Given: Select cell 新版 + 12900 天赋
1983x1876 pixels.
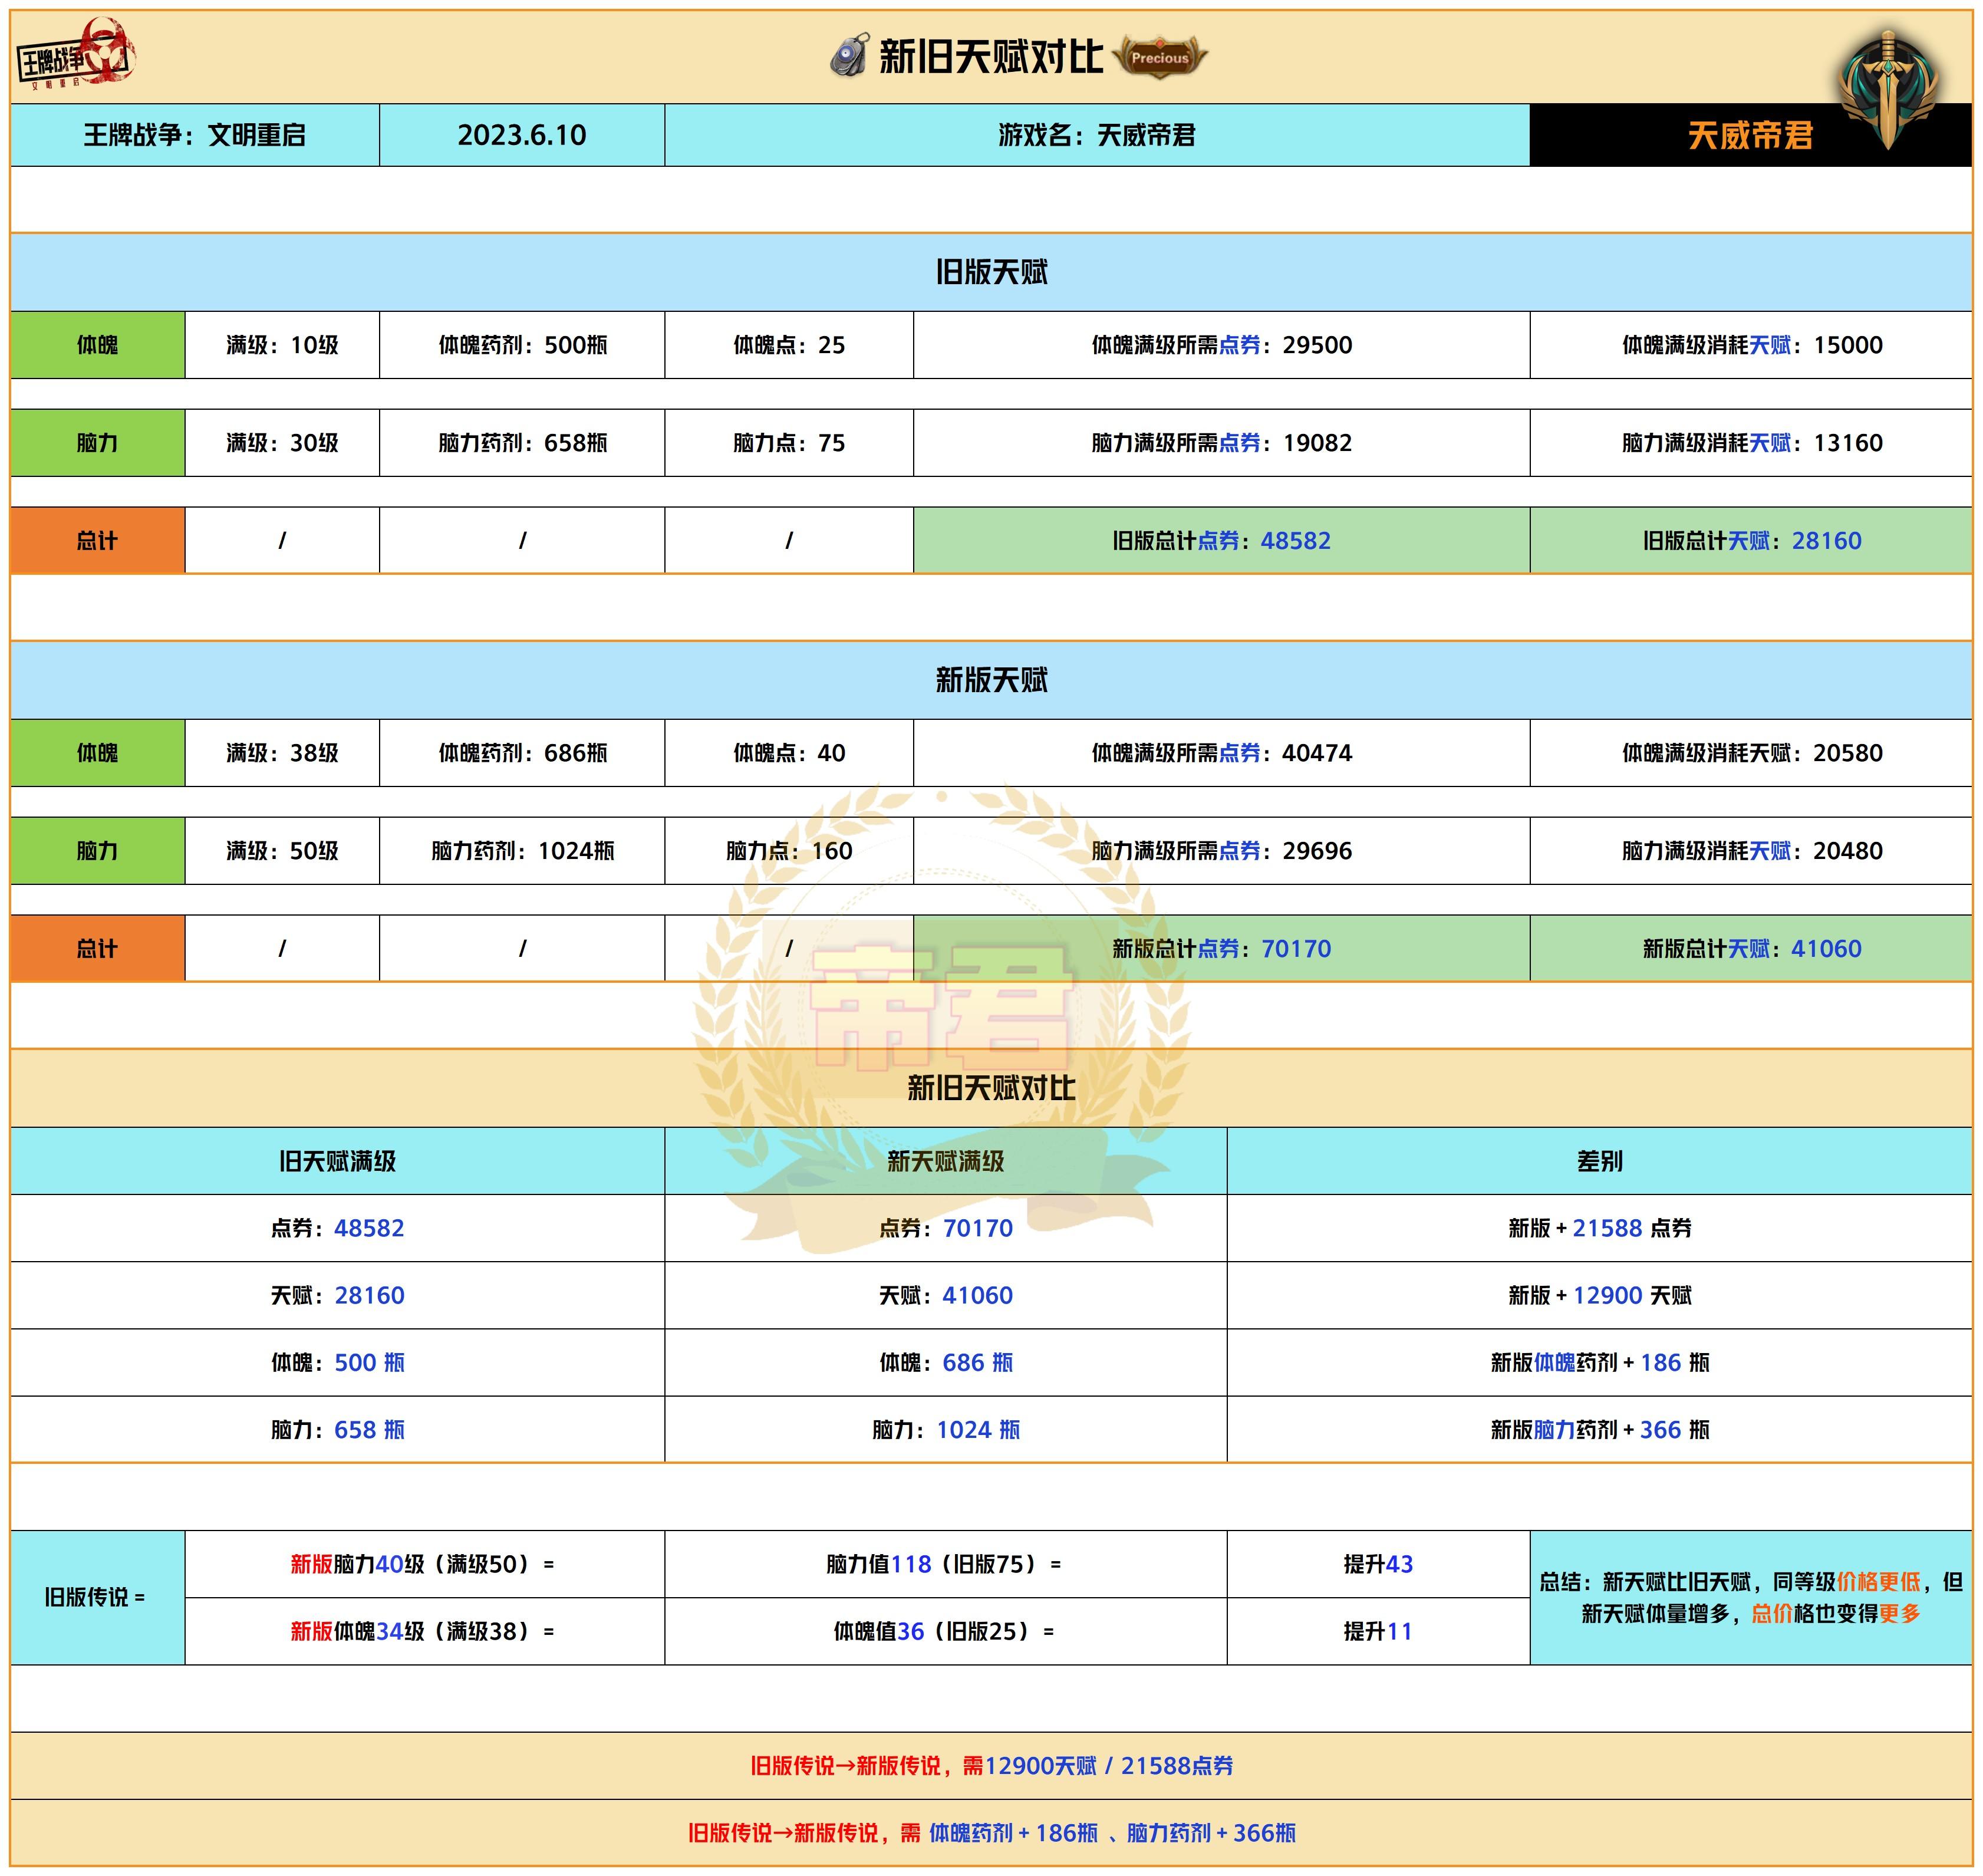Looking at the screenshot, I should tap(1599, 1295).
